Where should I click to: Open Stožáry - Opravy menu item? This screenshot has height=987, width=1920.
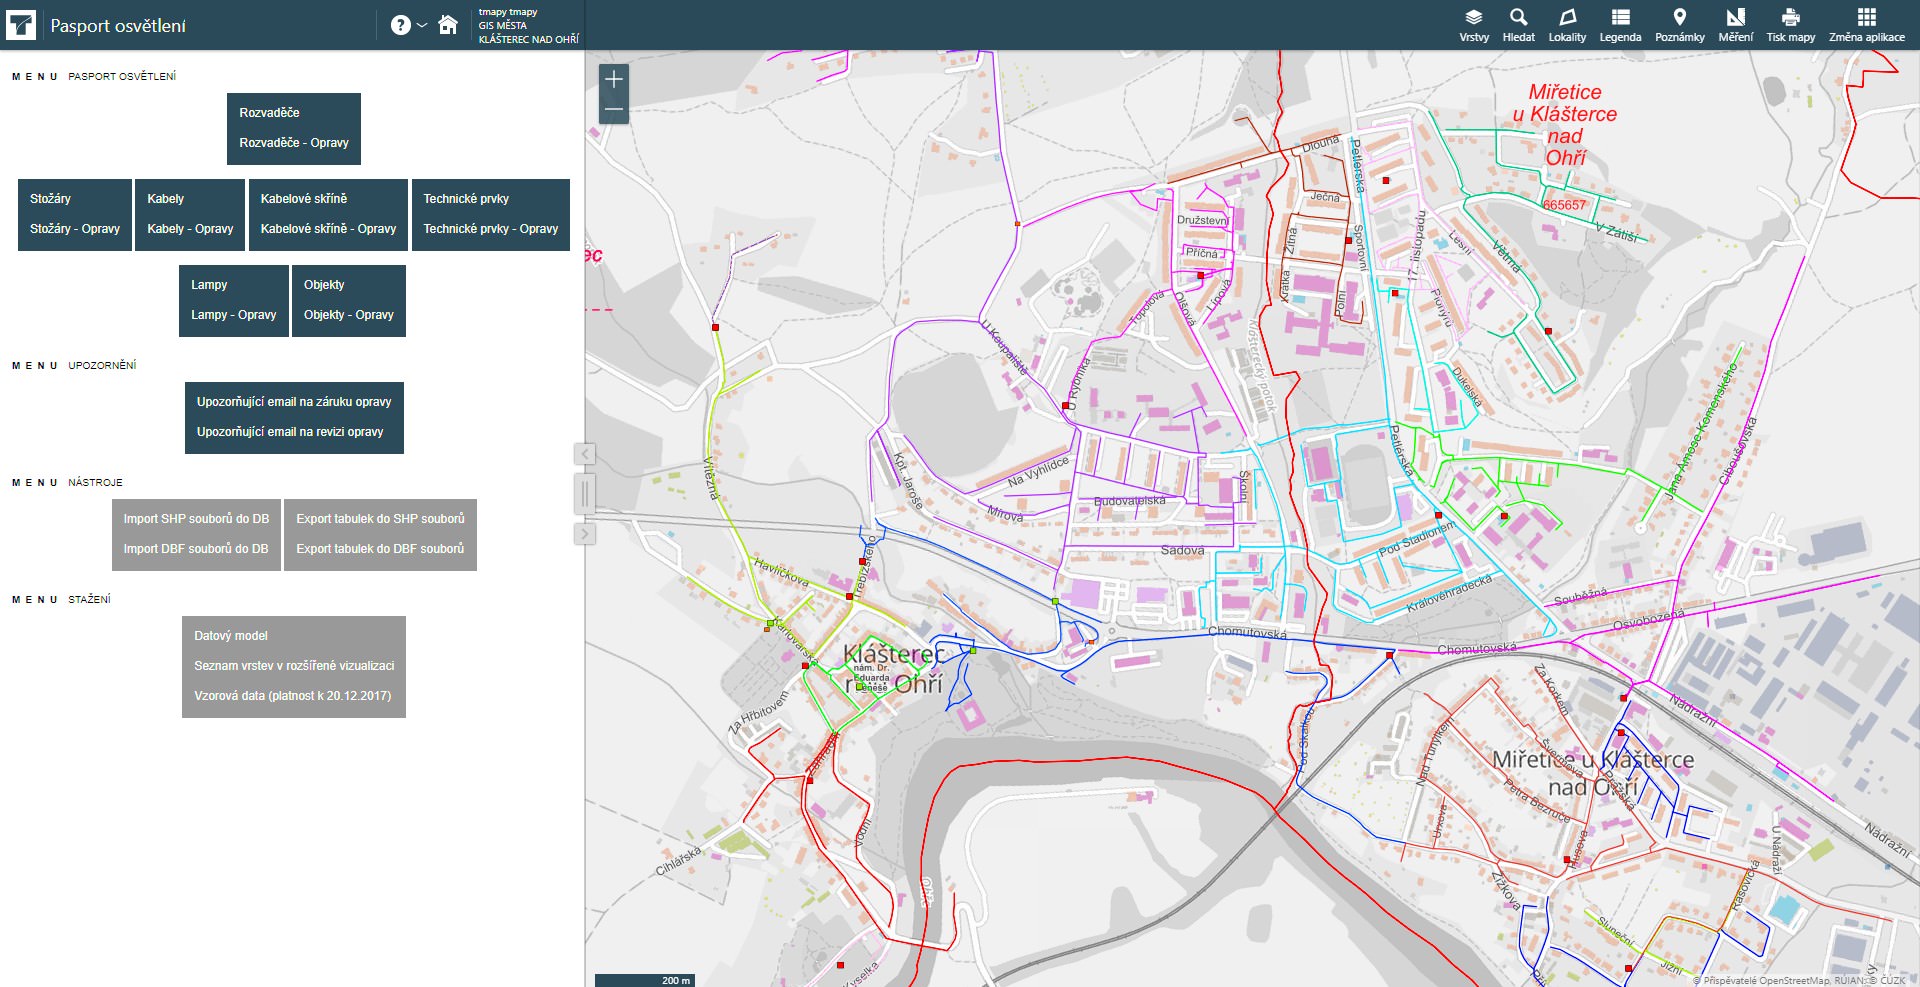(75, 229)
